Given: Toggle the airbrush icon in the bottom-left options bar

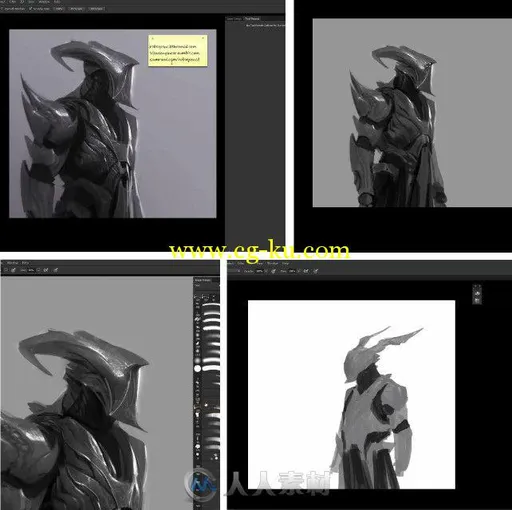Looking at the screenshot, I should (46, 270).
